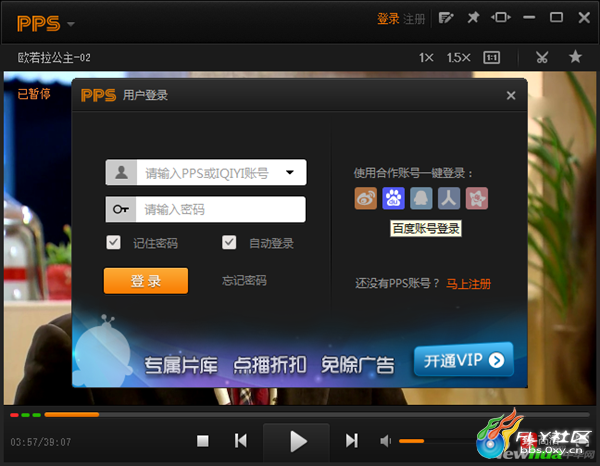Open the feedback edit icon in title bar
This screenshot has height=466, width=600.
point(446,18)
